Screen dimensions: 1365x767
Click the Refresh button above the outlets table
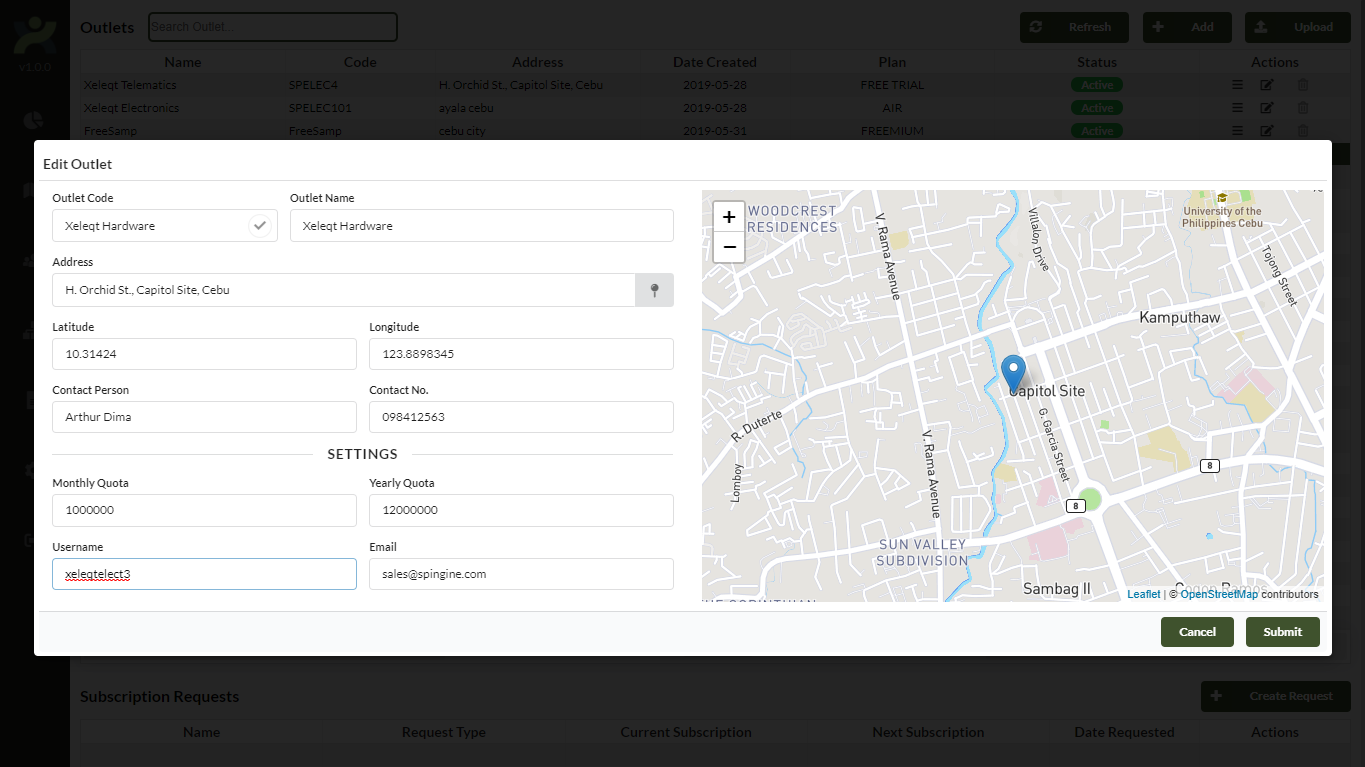click(x=1073, y=27)
